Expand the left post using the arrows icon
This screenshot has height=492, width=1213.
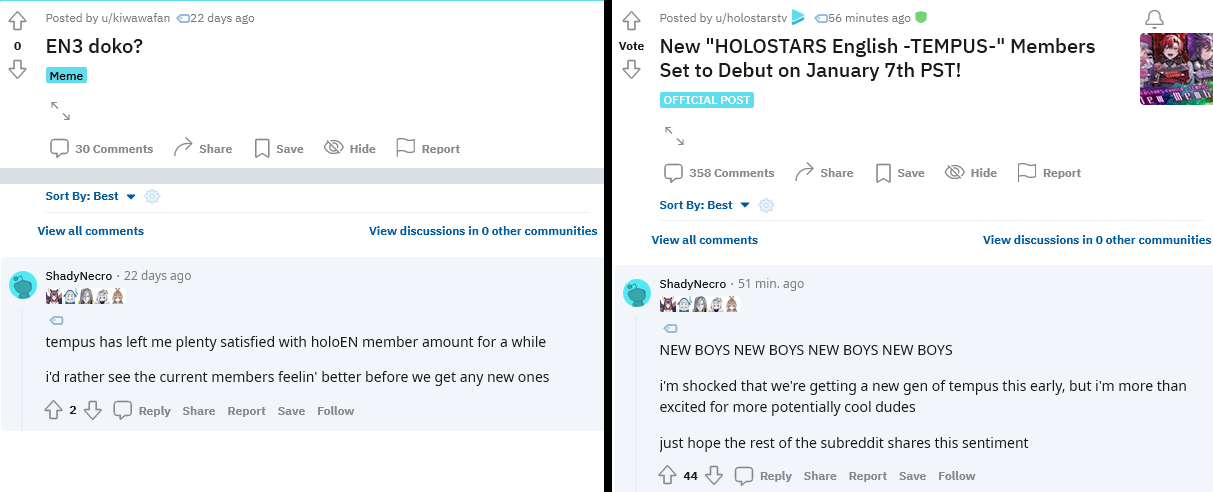pyautogui.click(x=60, y=110)
